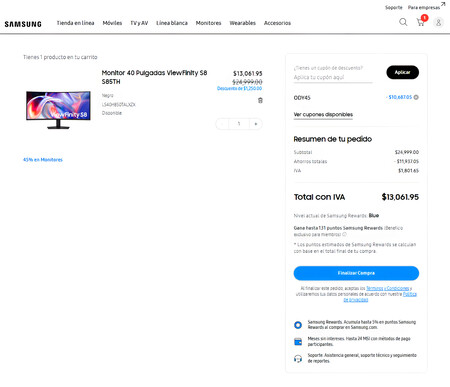Click Samsung Rewards info icon
Viewport: 450px width, 387px height.
point(344,234)
